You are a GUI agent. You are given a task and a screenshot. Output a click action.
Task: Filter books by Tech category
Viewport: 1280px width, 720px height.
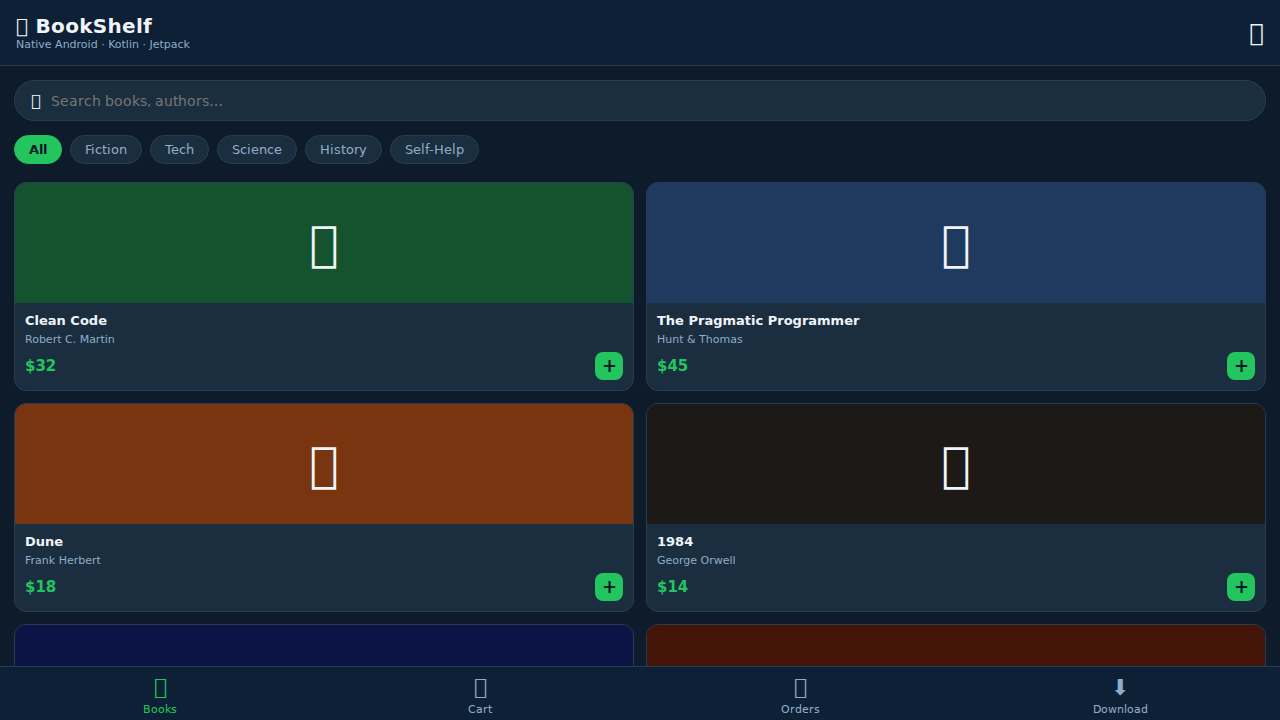click(x=179, y=150)
